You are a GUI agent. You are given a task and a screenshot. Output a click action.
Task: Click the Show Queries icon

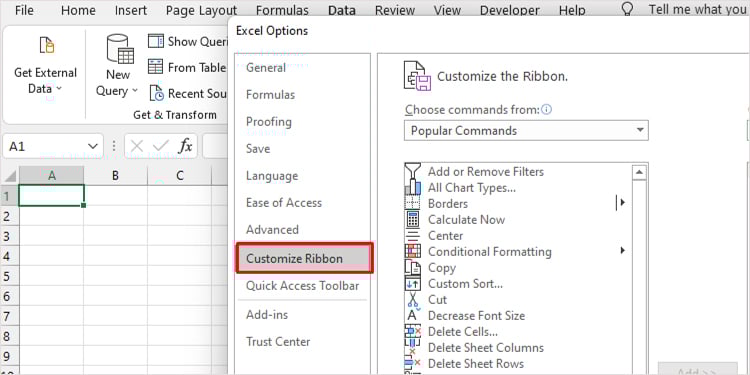(156, 41)
